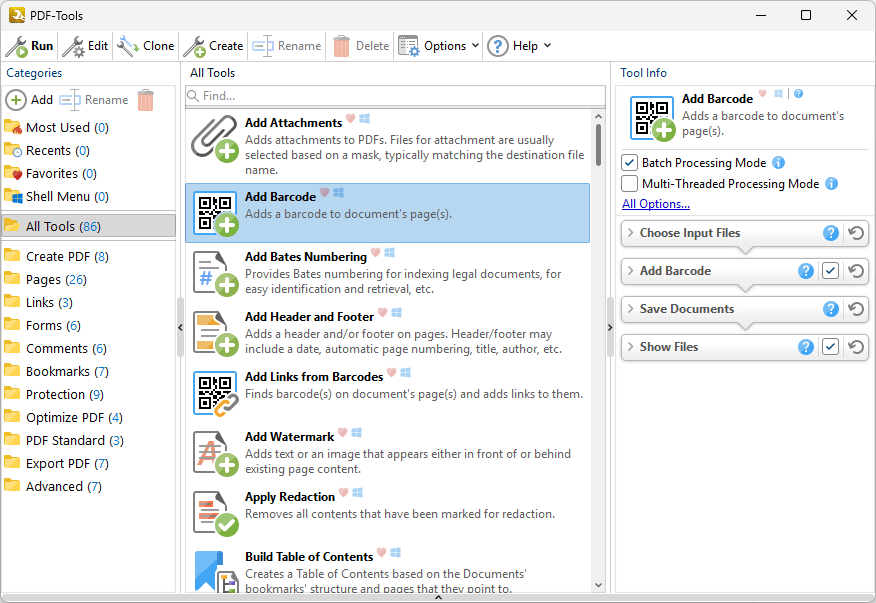The height and width of the screenshot is (603, 876).
Task: Click the Clone tool icon
Action: (128, 46)
